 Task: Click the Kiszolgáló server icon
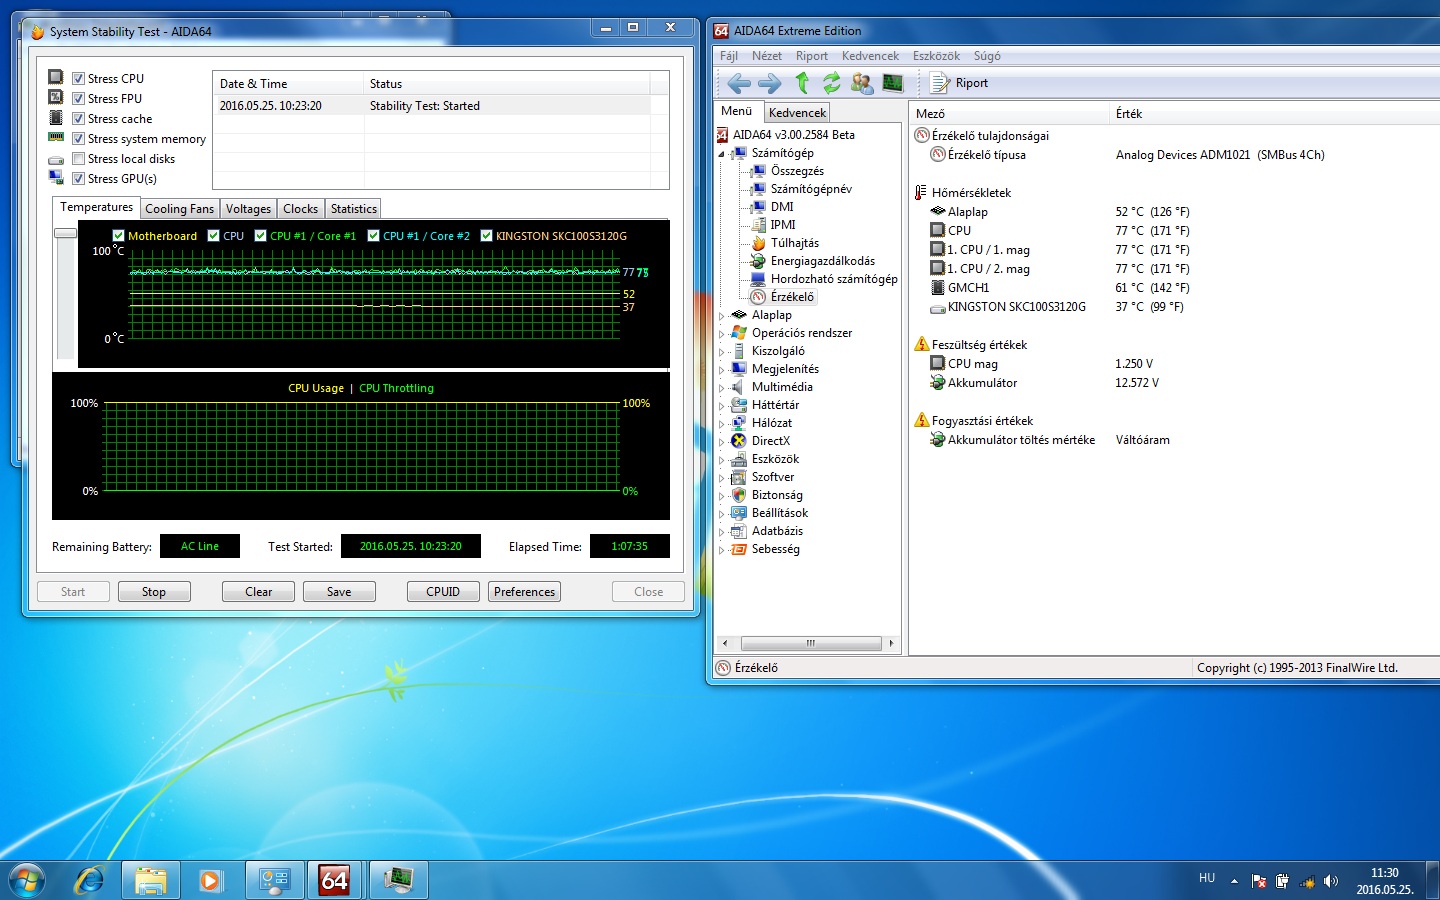pyautogui.click(x=739, y=351)
